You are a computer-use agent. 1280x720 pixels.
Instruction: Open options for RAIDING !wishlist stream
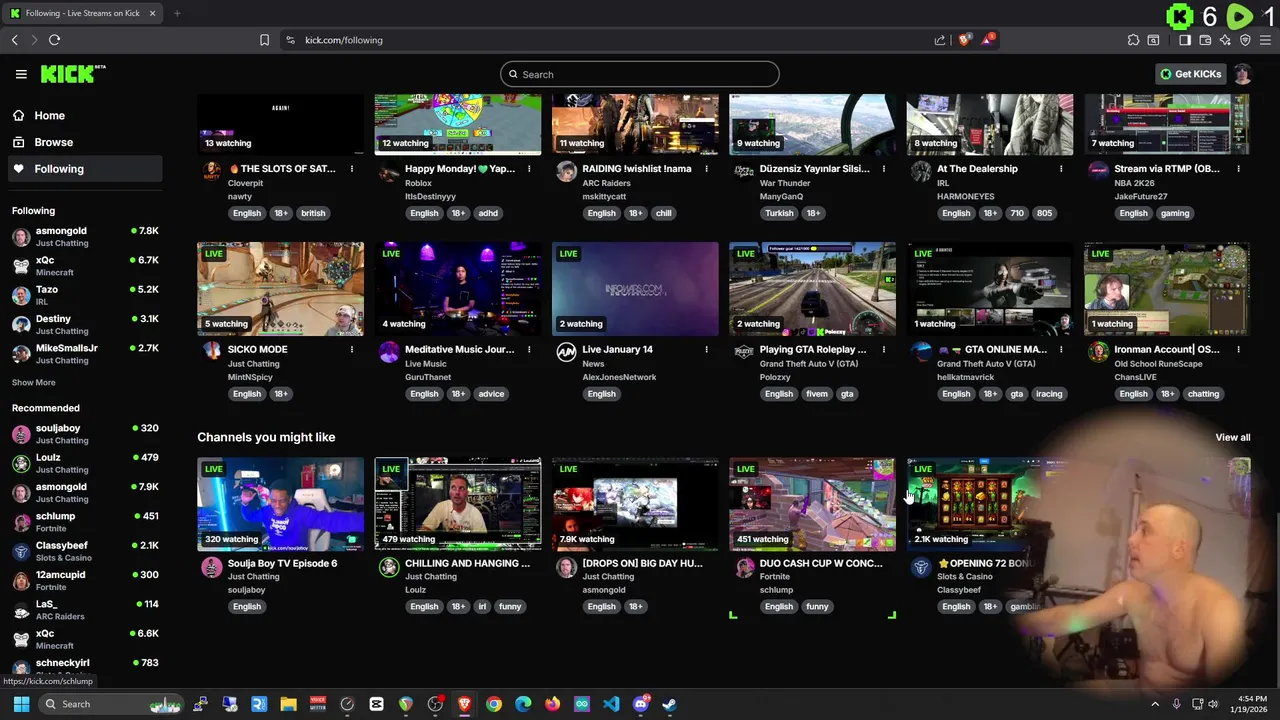pyautogui.click(x=706, y=169)
